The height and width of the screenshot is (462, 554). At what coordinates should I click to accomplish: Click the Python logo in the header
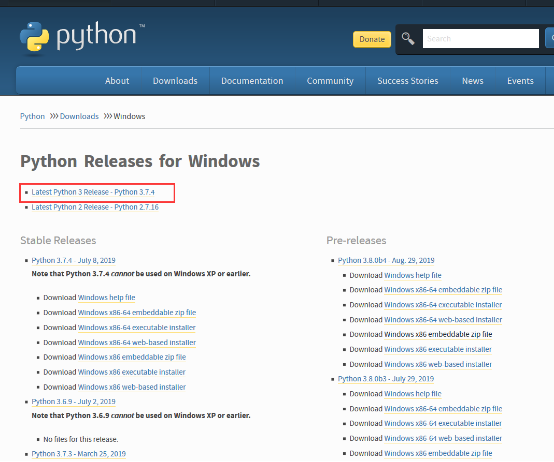tap(82, 37)
